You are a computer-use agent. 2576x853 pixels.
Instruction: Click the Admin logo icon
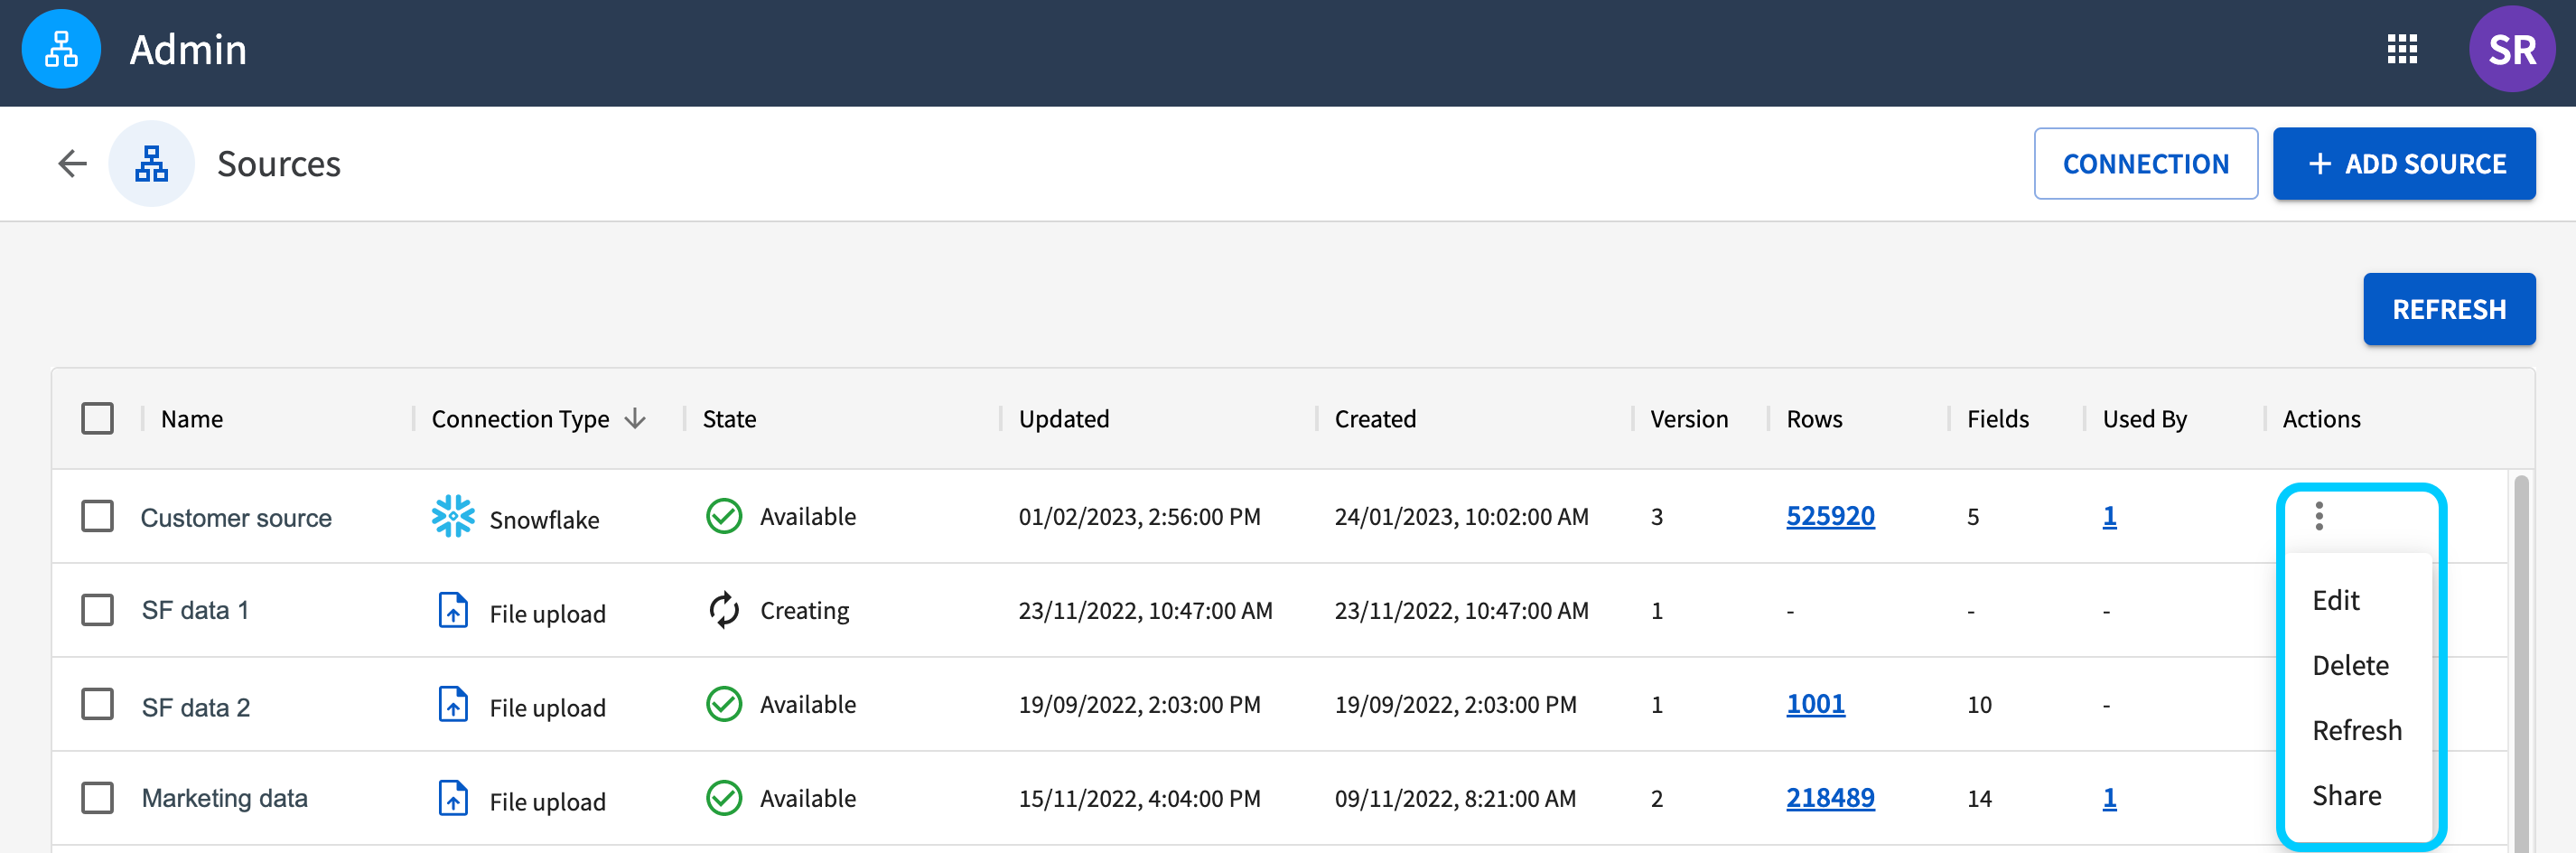(x=61, y=49)
